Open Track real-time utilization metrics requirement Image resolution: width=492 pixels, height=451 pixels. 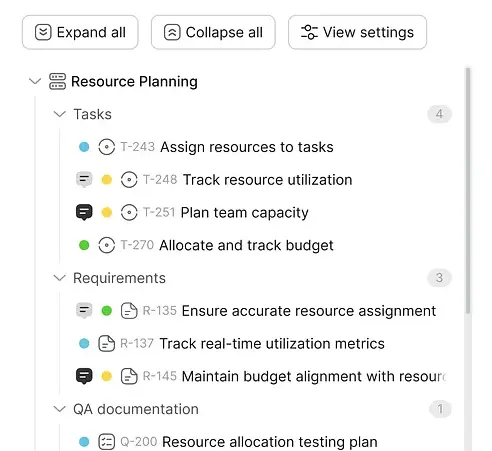(x=272, y=344)
